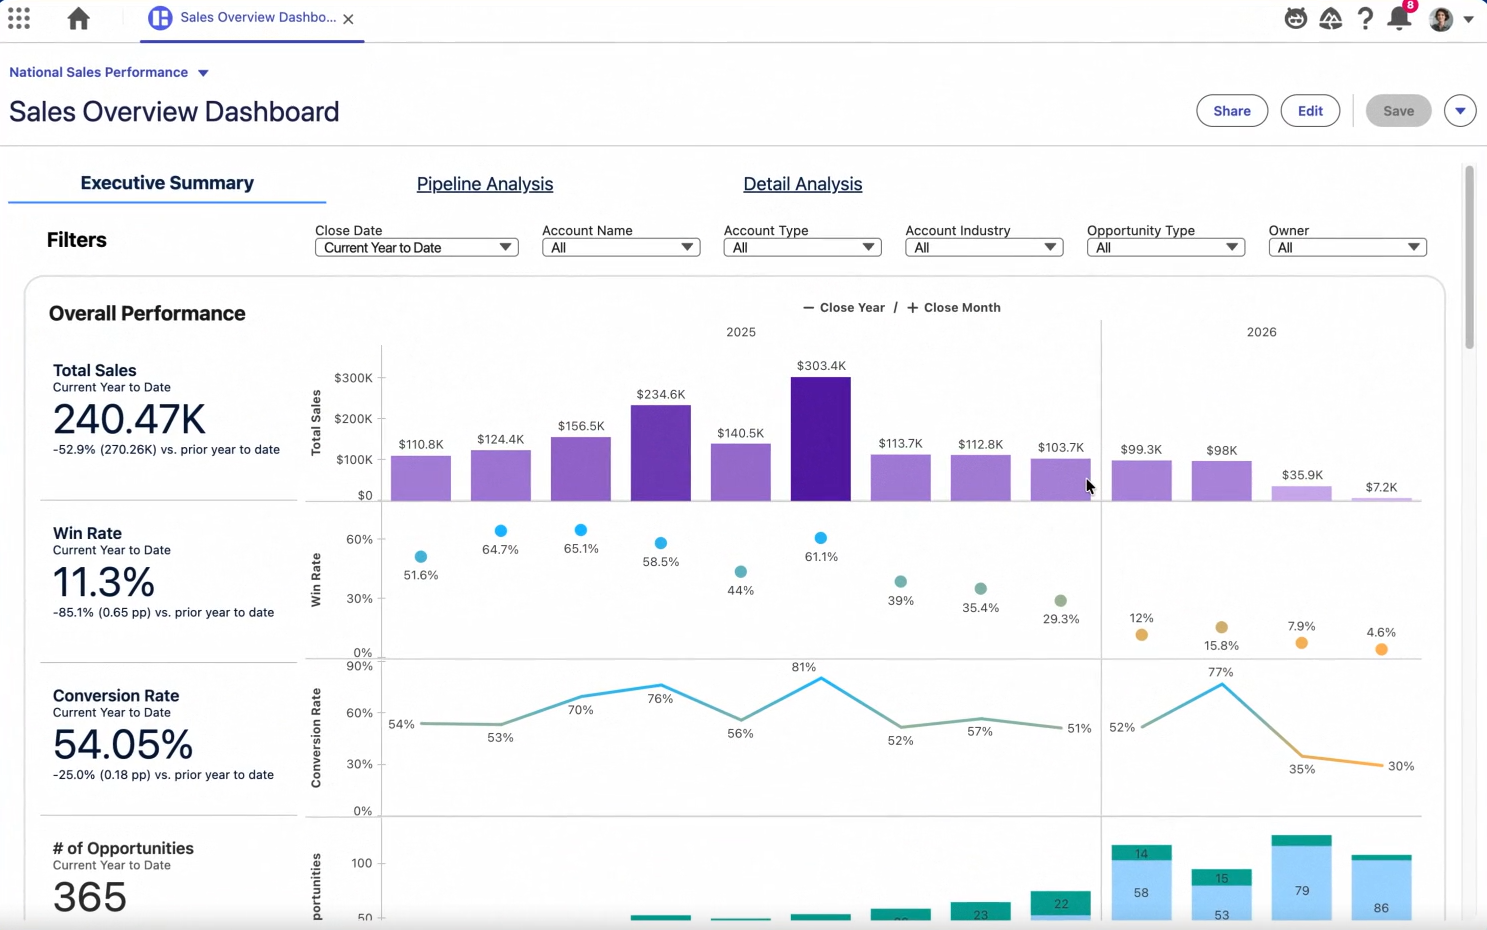Click the Edit button

(1310, 111)
